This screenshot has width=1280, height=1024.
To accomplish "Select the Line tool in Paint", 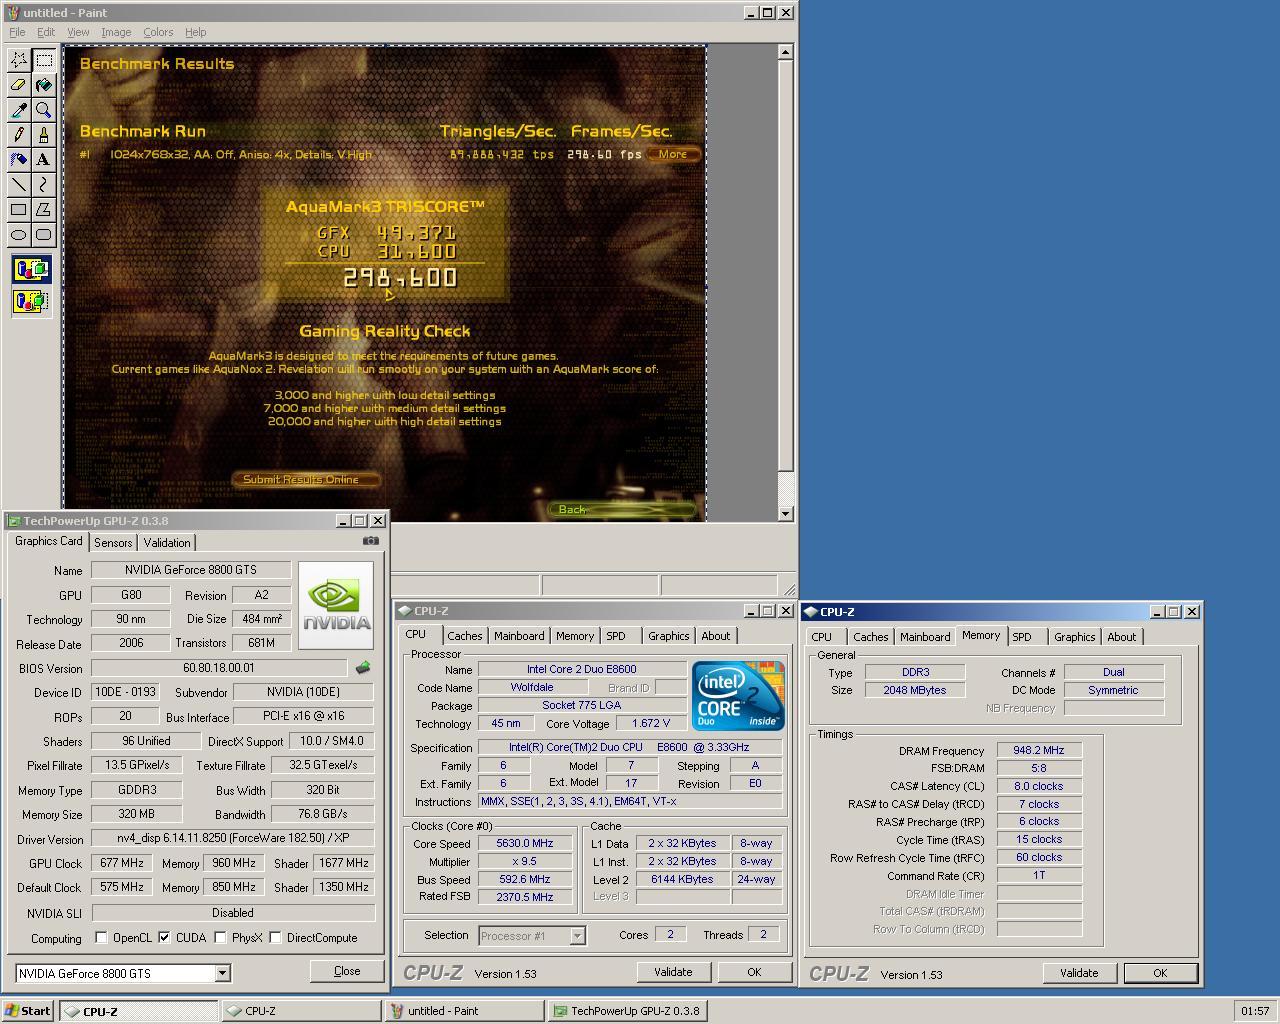I will (x=19, y=185).
